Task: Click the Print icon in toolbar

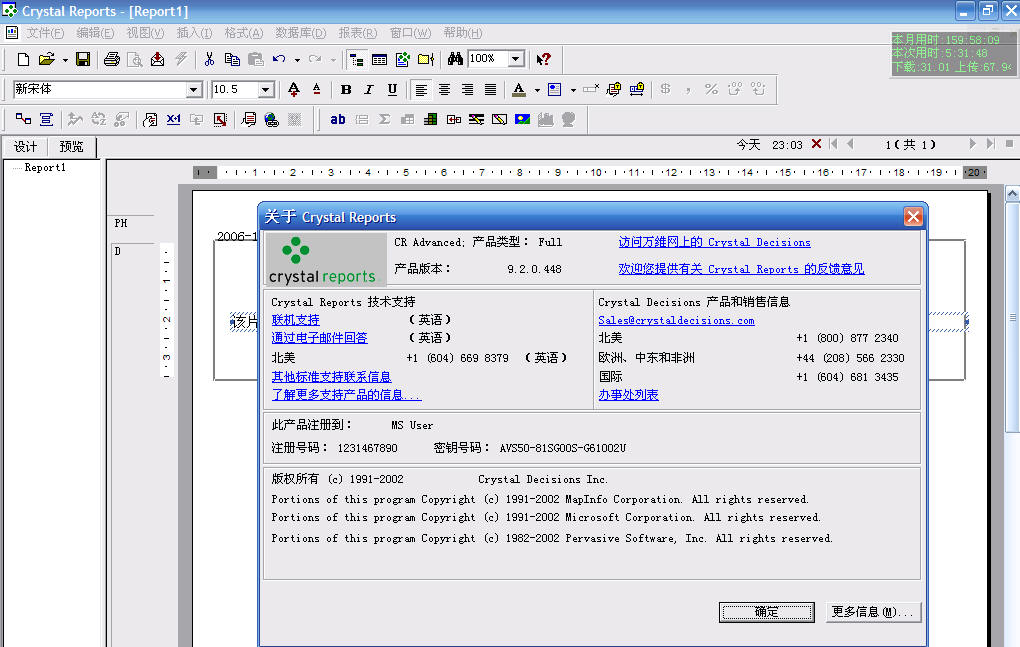Action: click(112, 60)
